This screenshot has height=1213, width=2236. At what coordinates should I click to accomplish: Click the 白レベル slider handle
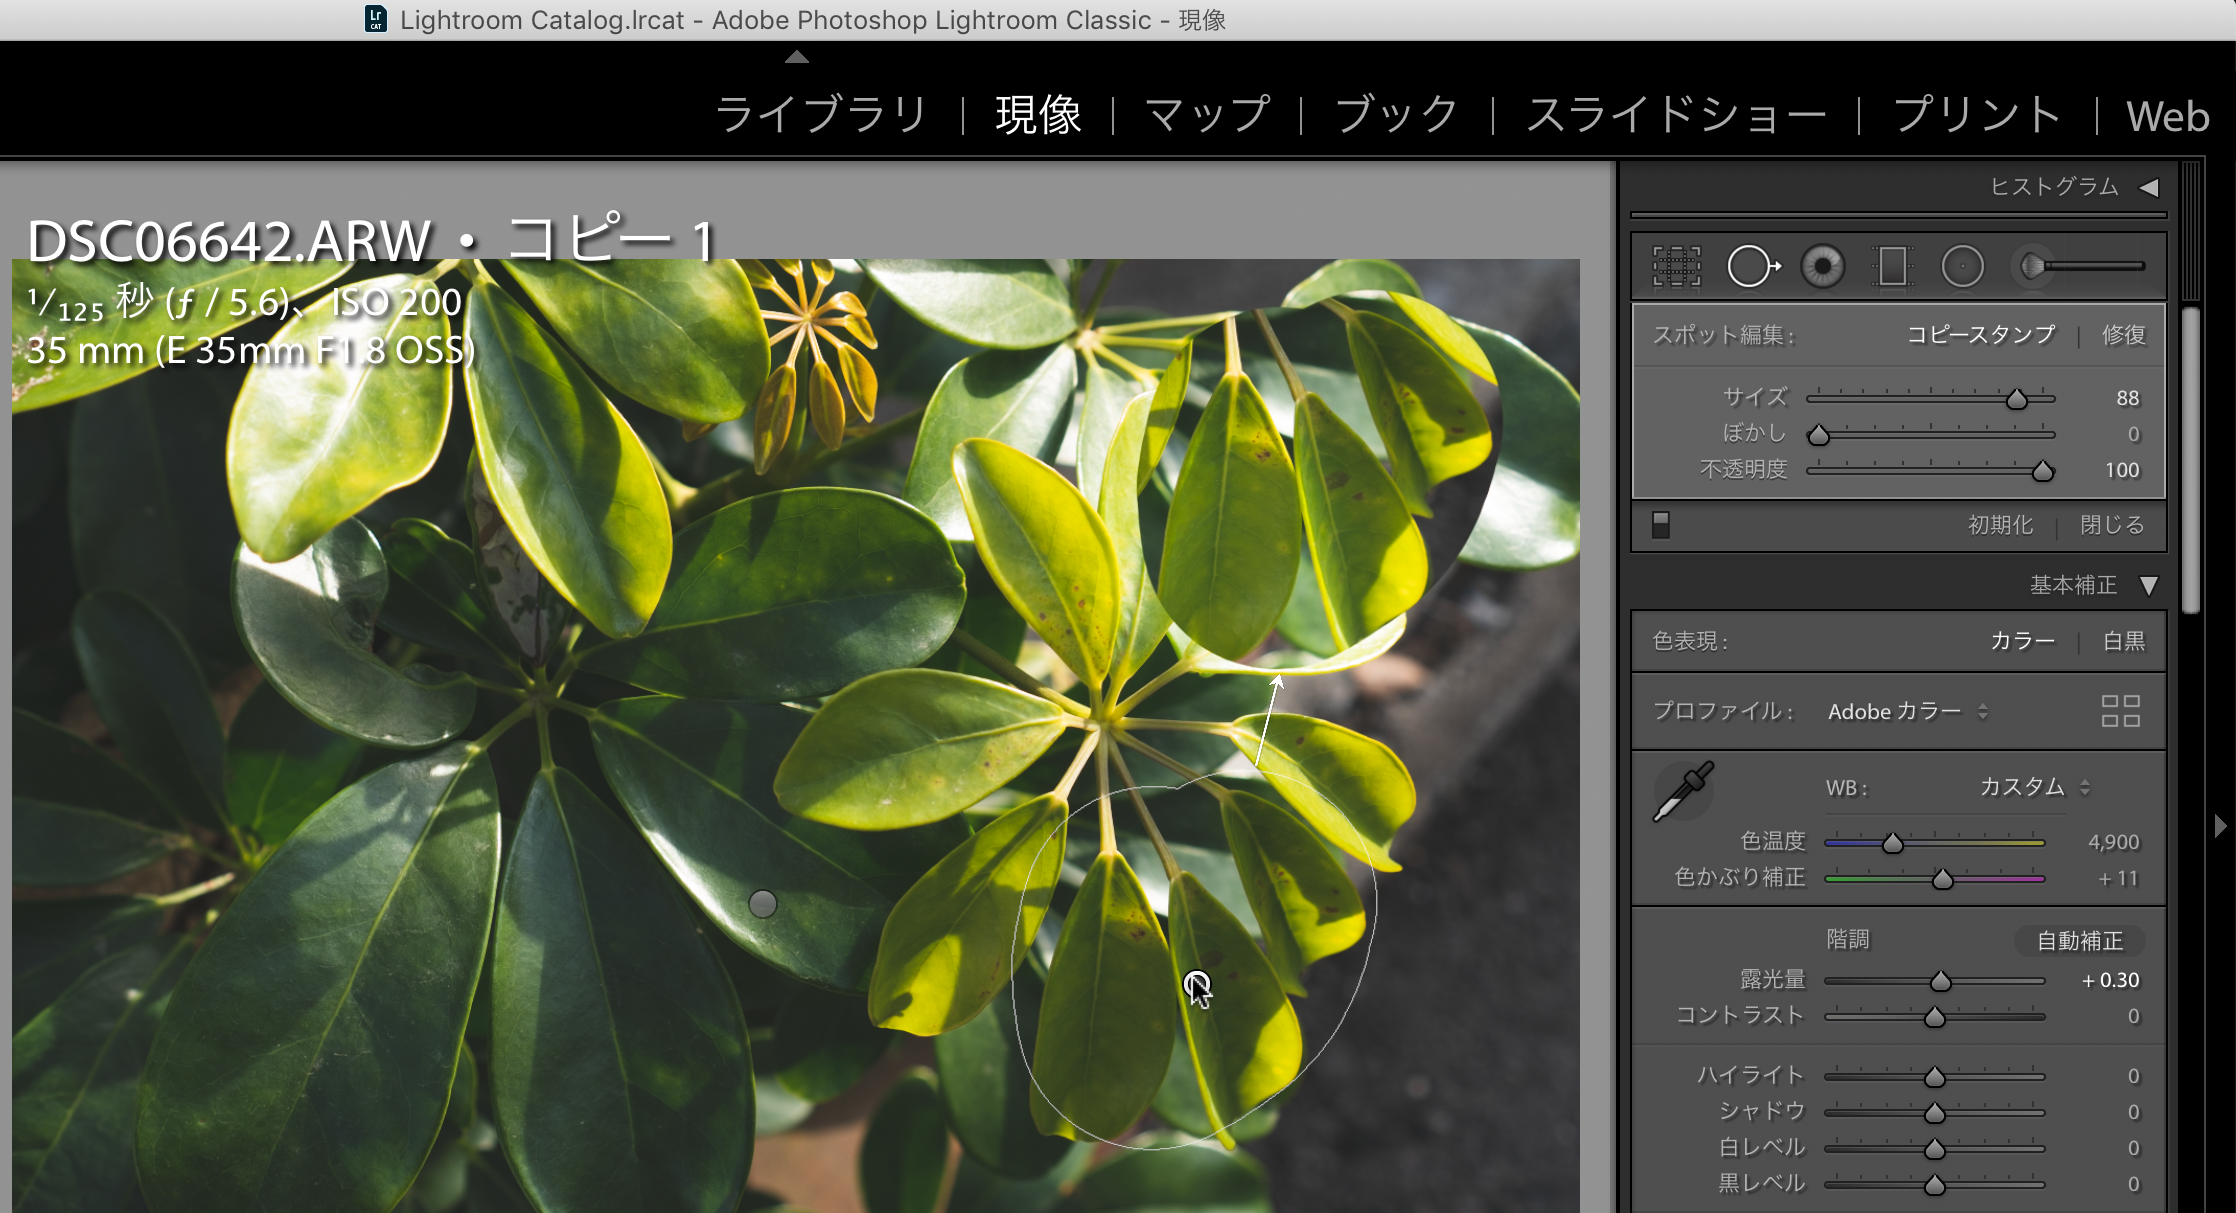point(1935,1149)
